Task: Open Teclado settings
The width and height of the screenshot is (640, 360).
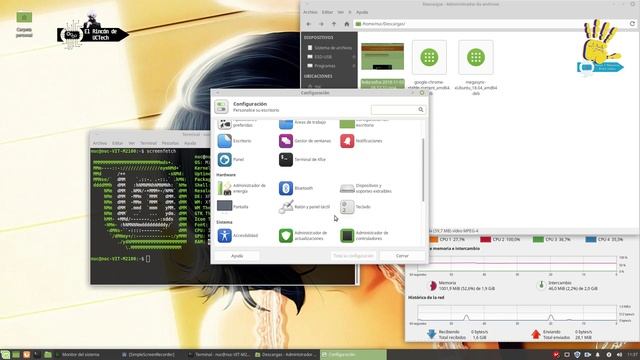Action: point(356,207)
